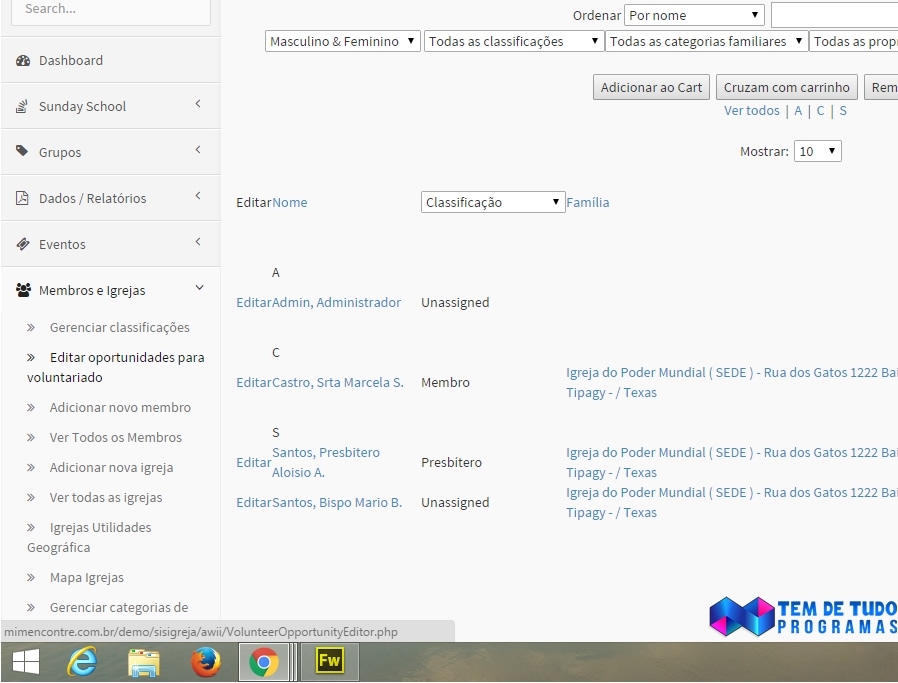Image resolution: width=898 pixels, height=683 pixels.
Task: Click the Dashboard icon in the sidebar
Action: 23,61
